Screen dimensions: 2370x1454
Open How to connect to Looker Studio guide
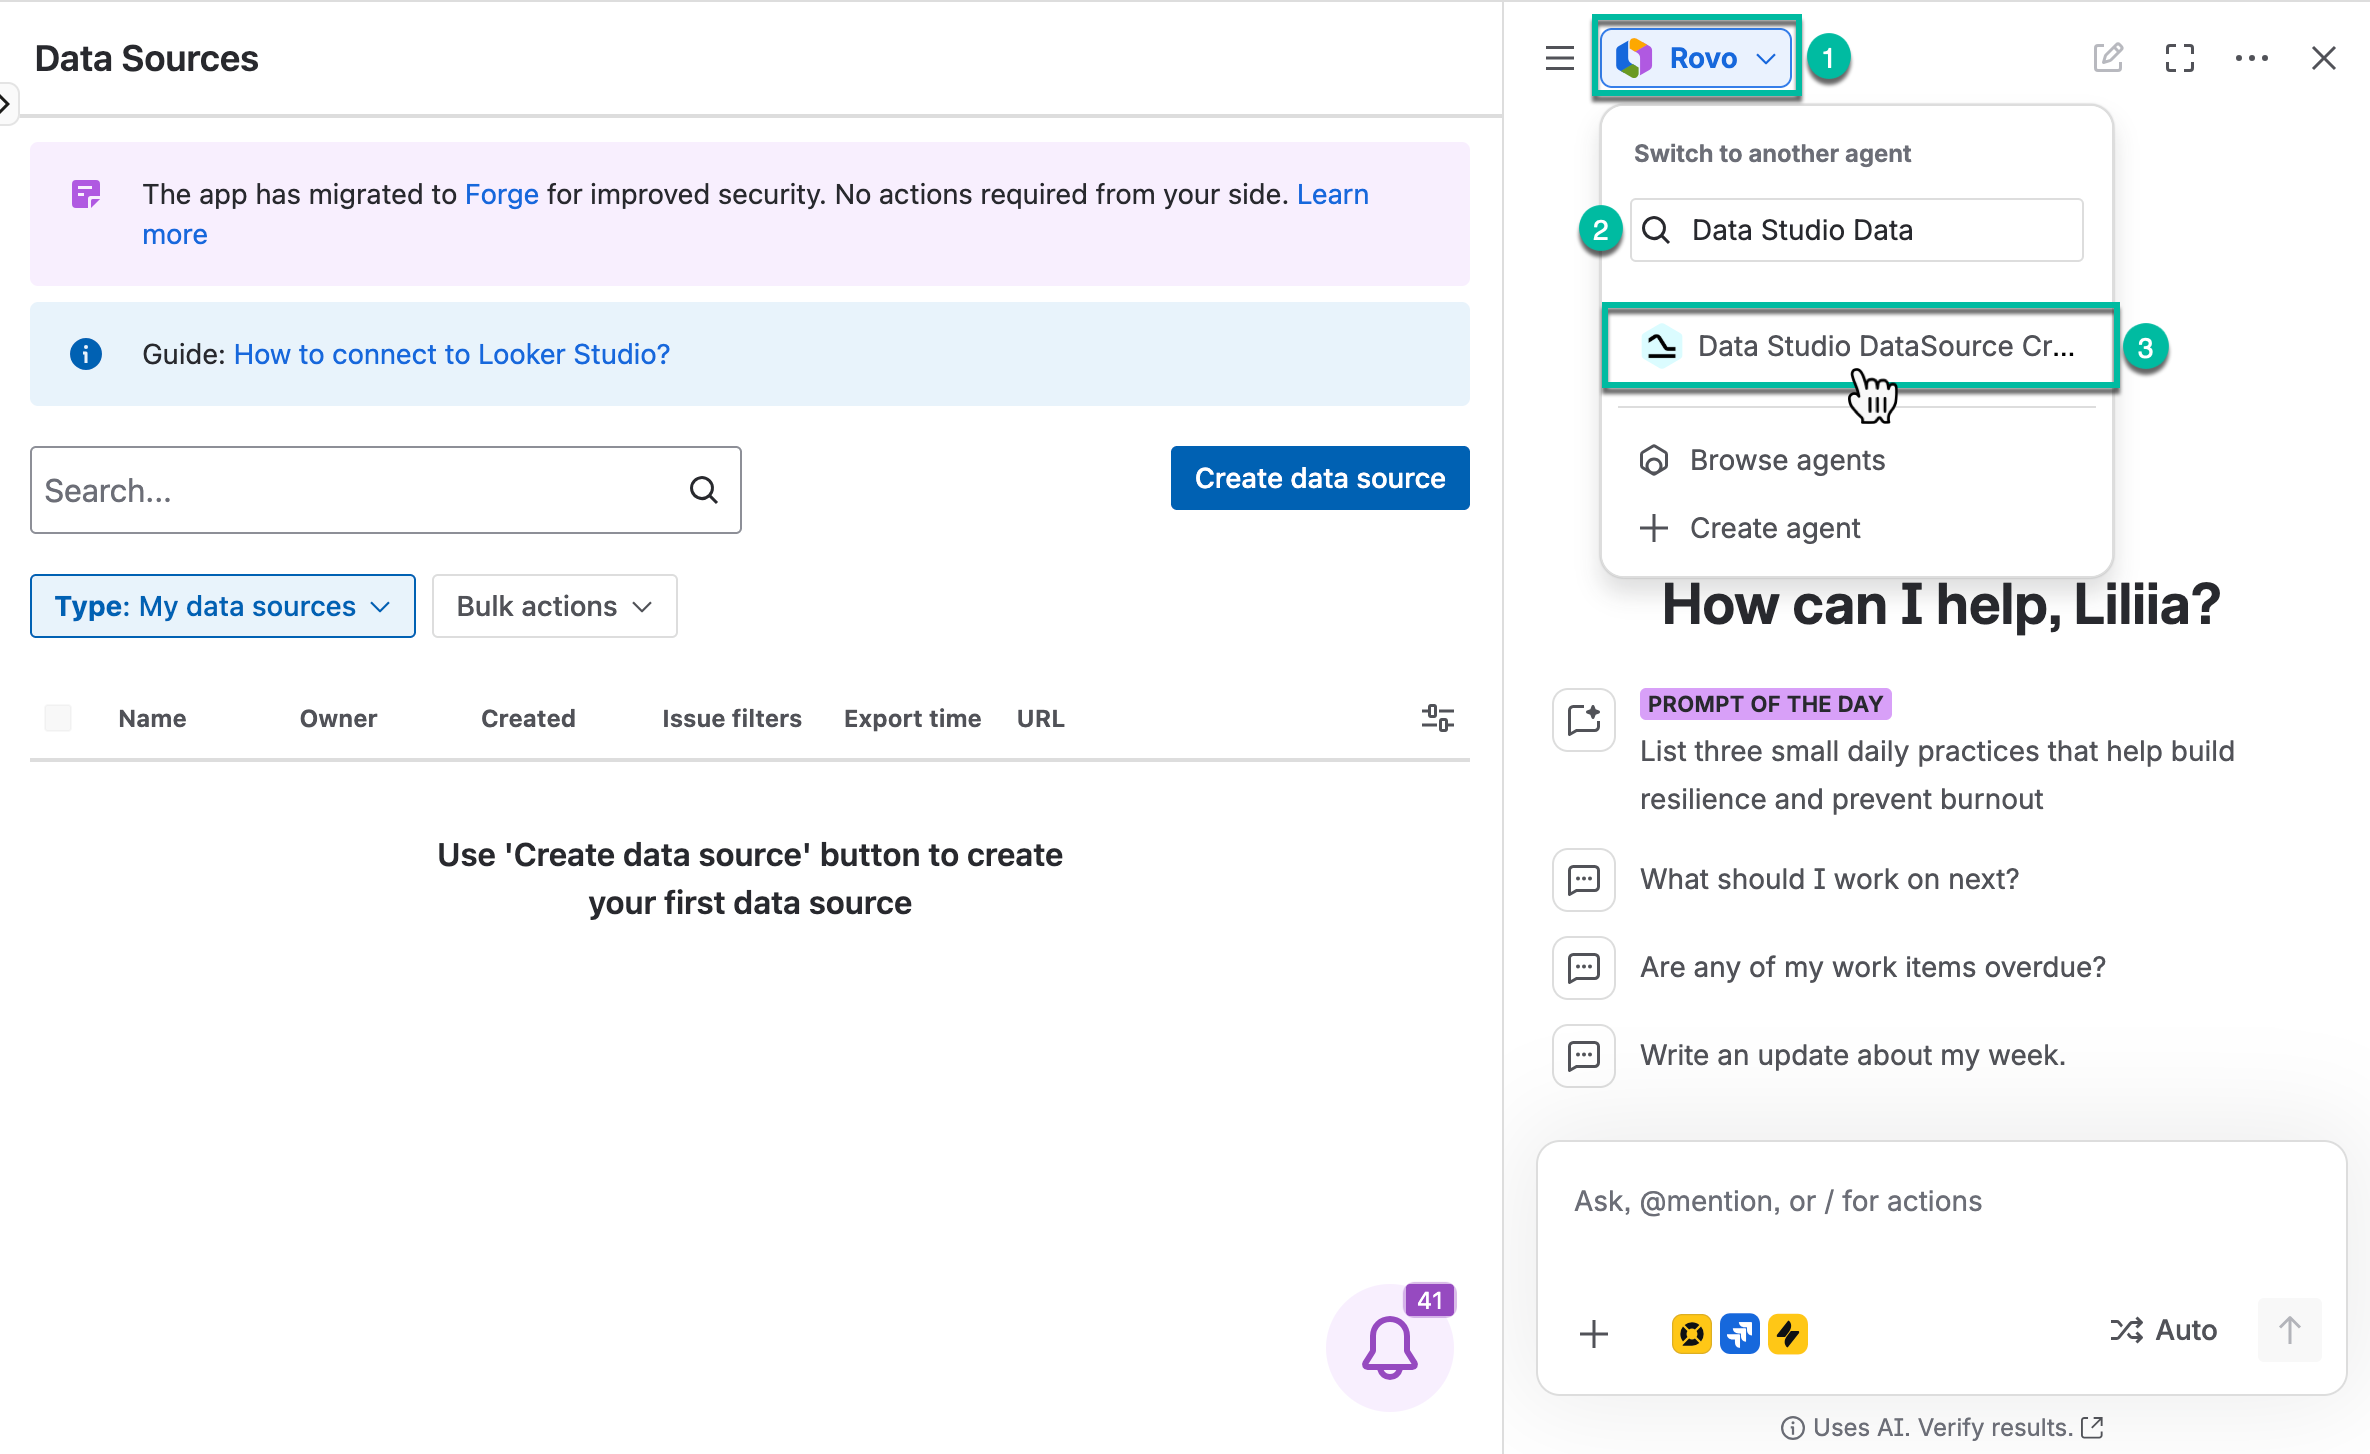(452, 354)
